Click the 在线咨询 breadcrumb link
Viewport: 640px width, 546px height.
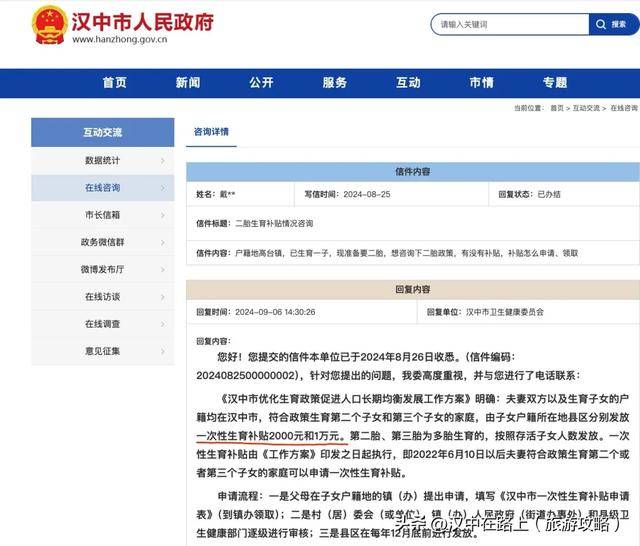pyautogui.click(x=624, y=108)
